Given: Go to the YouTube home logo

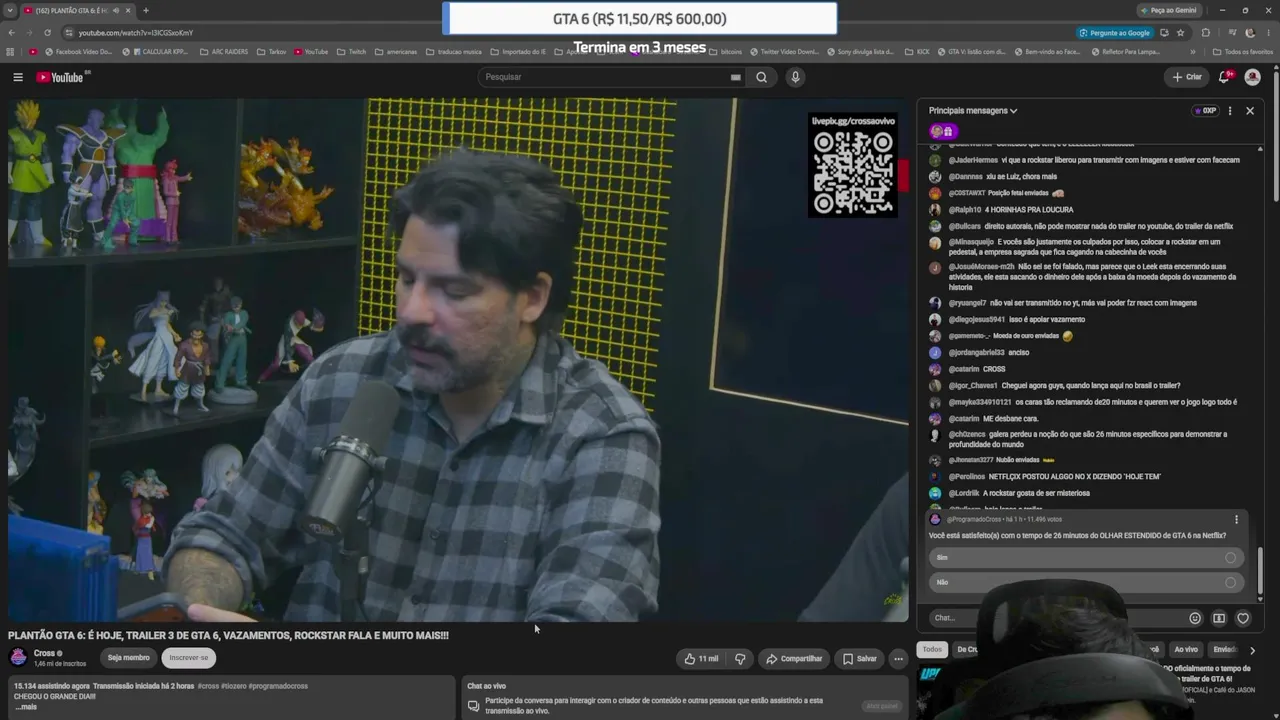Looking at the screenshot, I should tap(60, 77).
